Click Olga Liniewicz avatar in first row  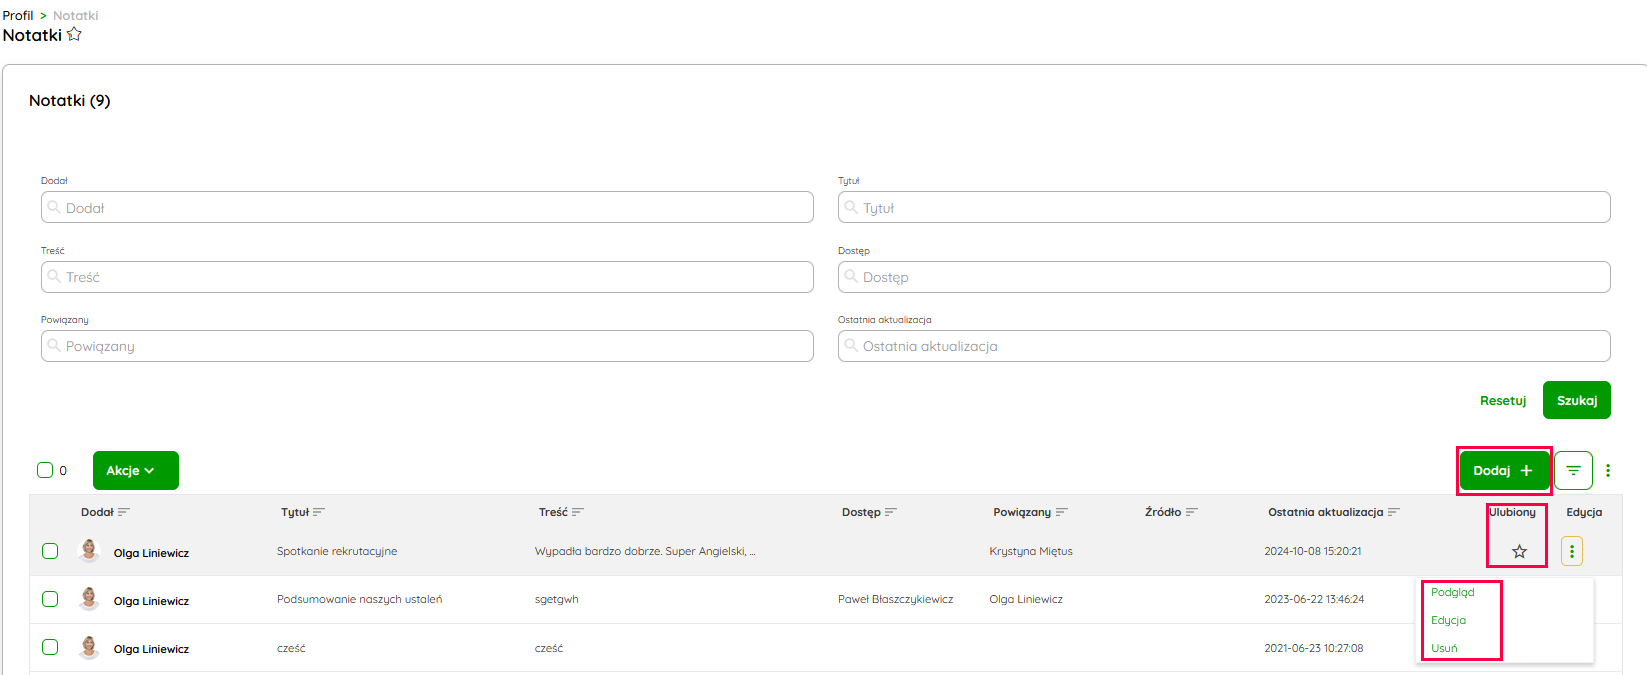click(x=89, y=551)
